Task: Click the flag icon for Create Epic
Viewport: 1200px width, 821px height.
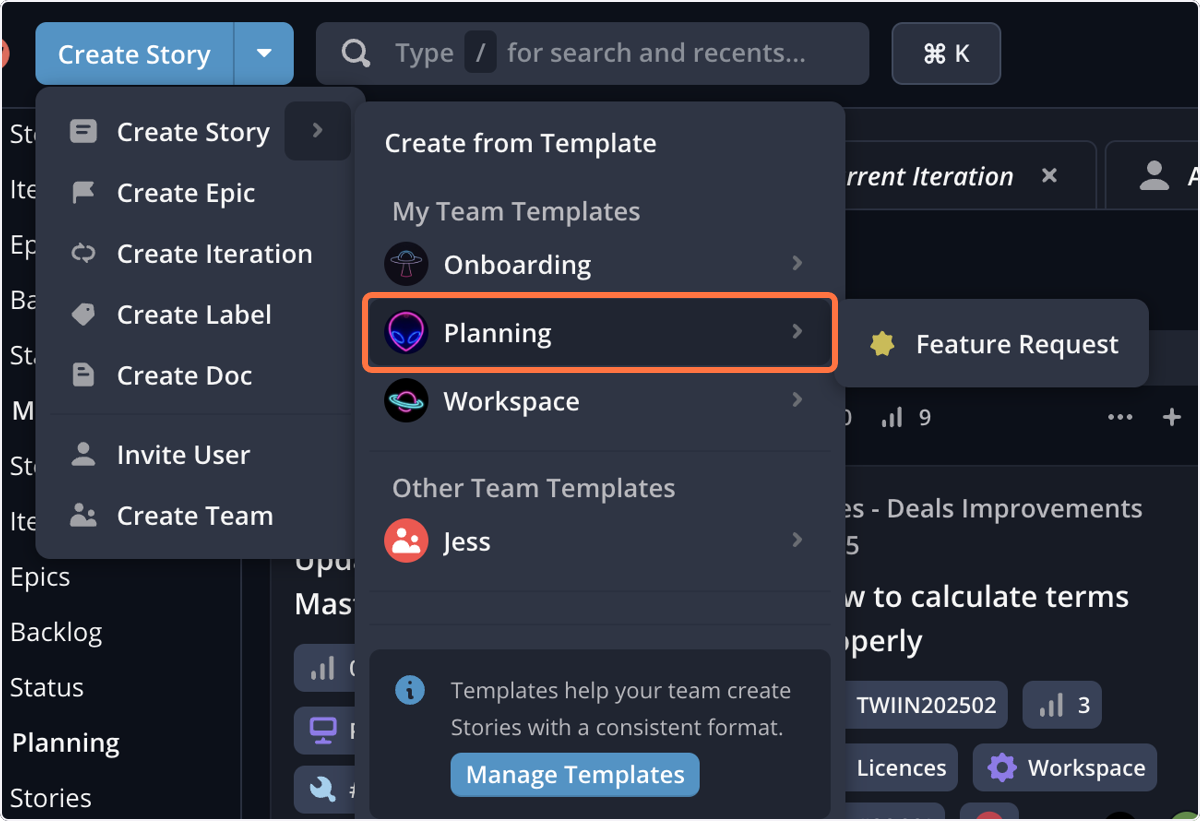Action: coord(84,192)
